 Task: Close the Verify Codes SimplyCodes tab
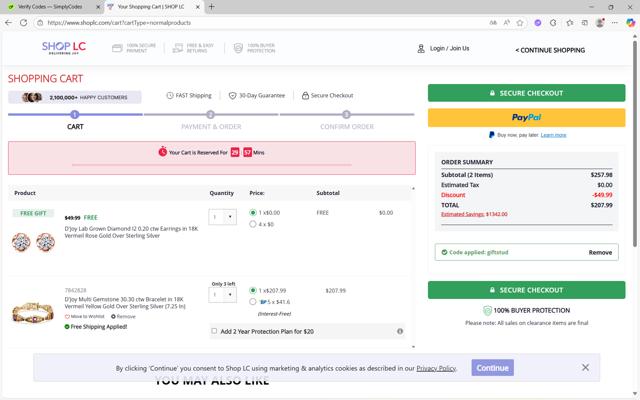pos(98,7)
